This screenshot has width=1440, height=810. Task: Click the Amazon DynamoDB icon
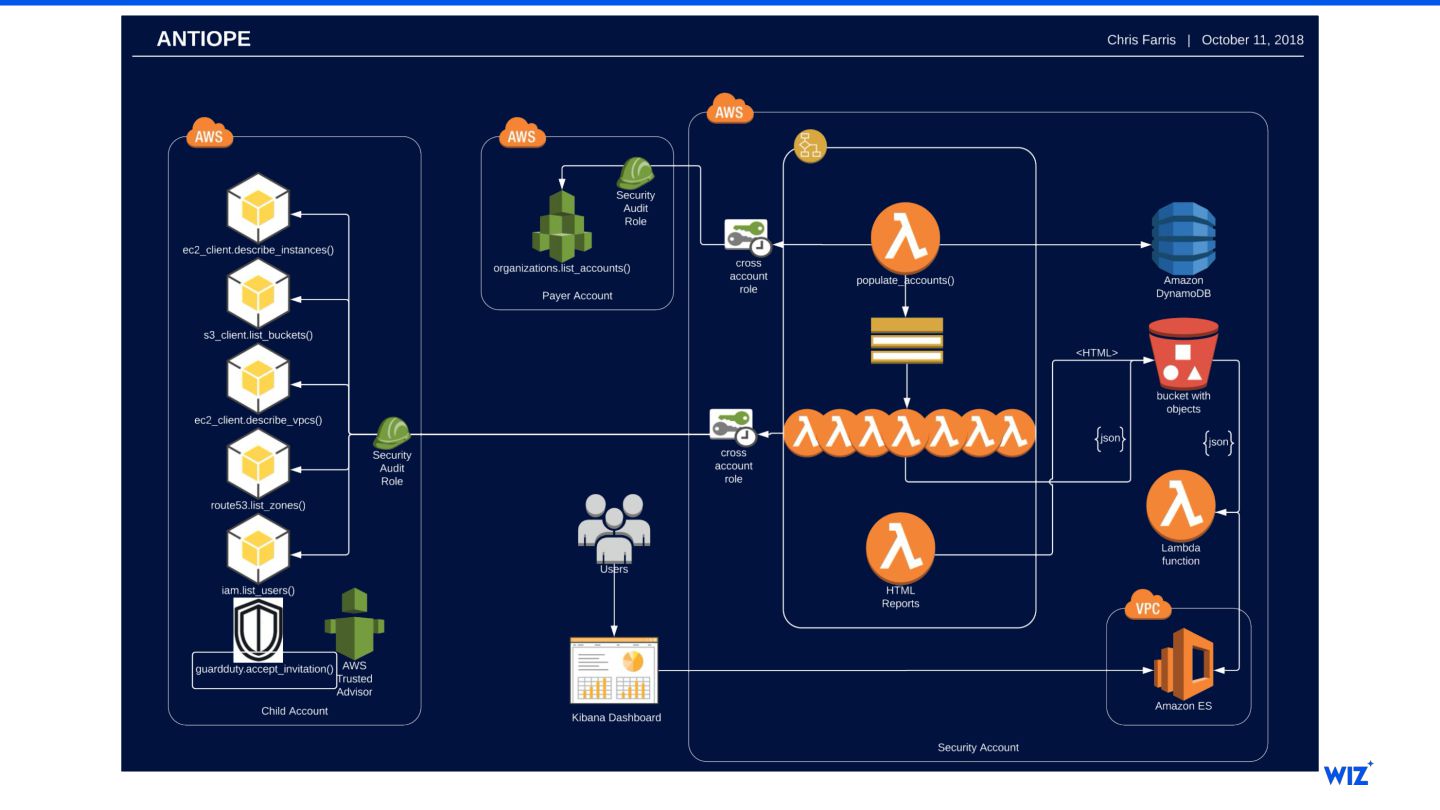1183,238
